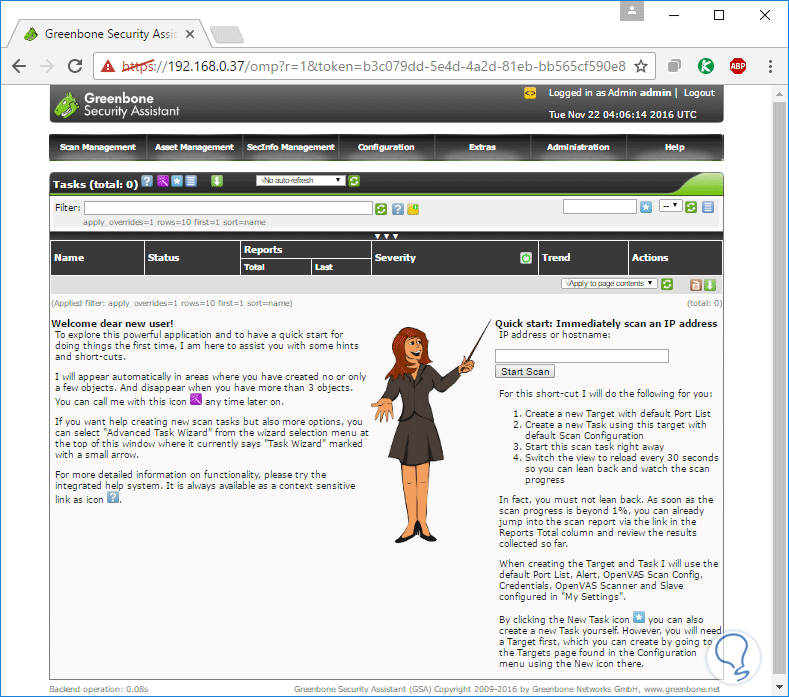Click Chrome profile avatar button

click(632, 11)
